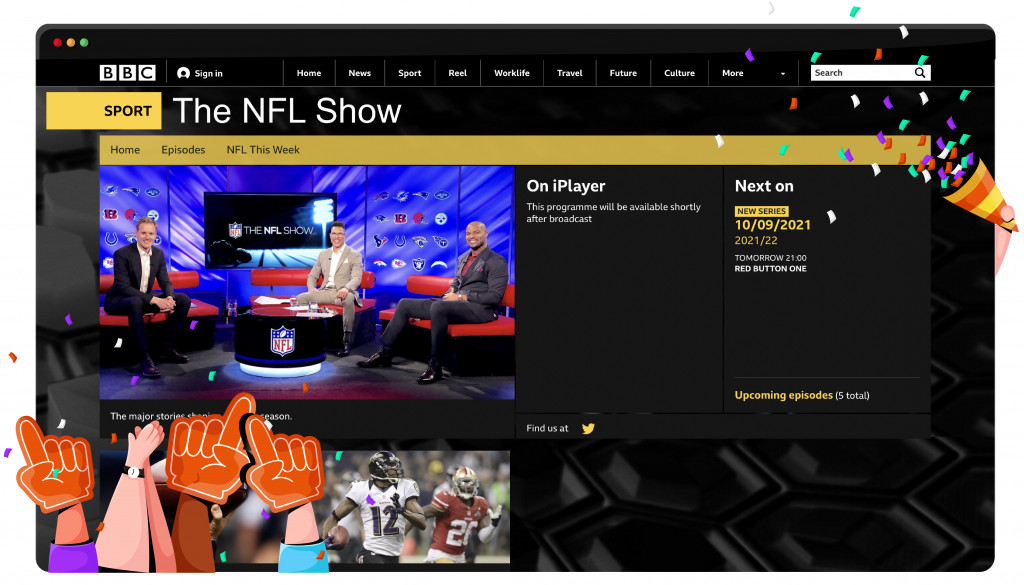This screenshot has width=1024, height=585.
Task: Click the TOMORROW 21:00 broadcast time
Action: point(771,258)
